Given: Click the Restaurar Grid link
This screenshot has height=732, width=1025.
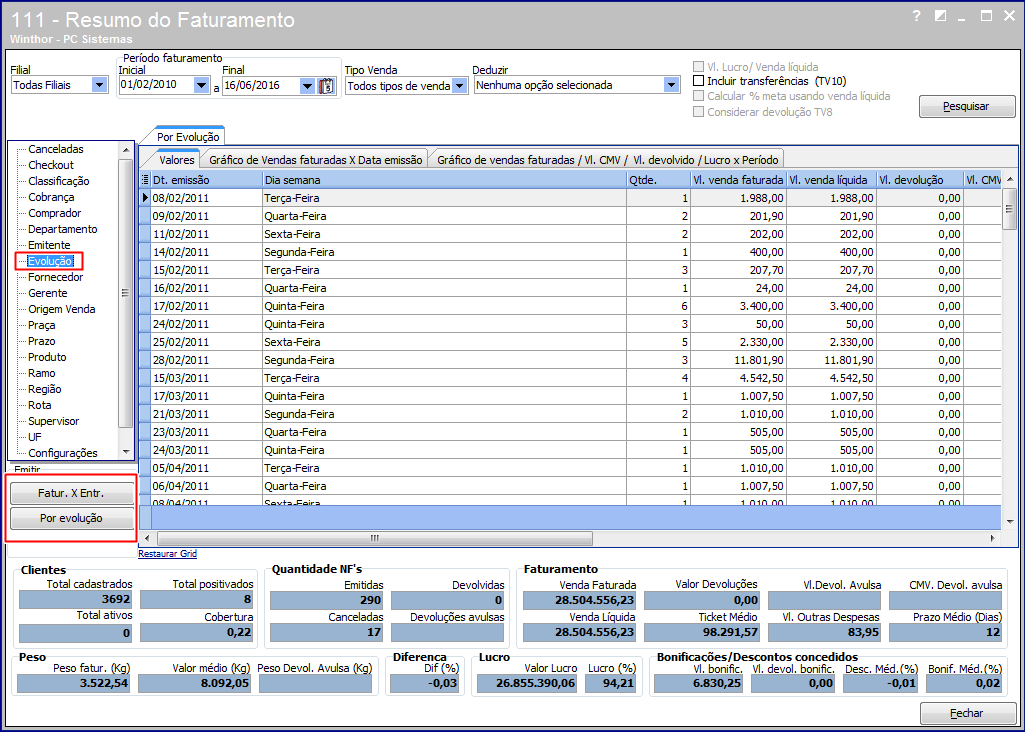Looking at the screenshot, I should coord(167,554).
